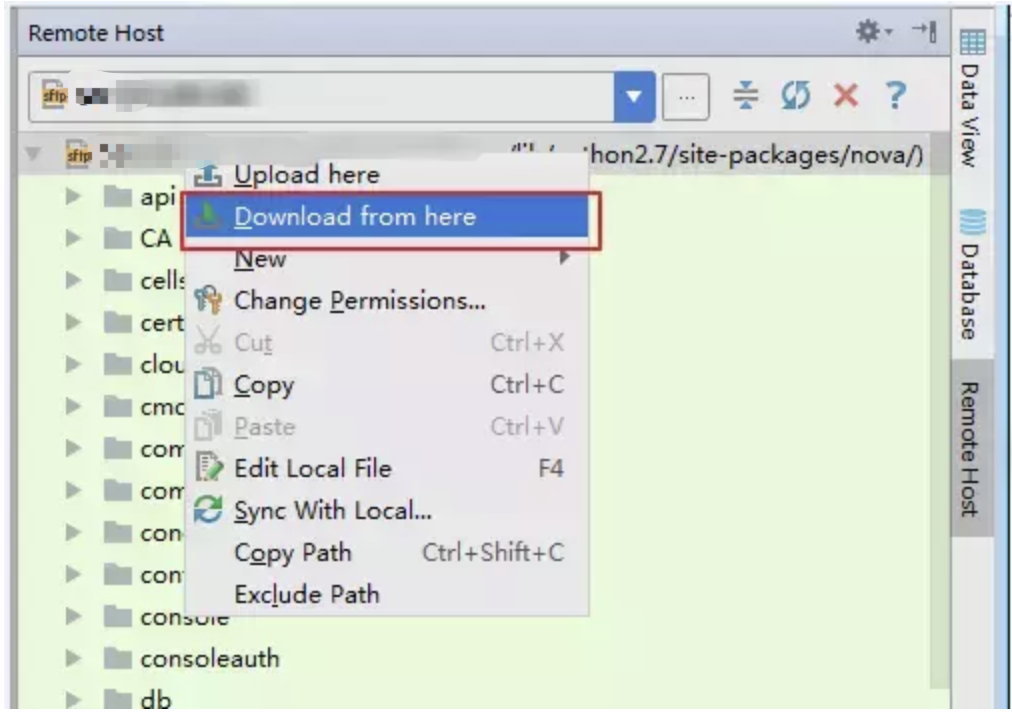Select the db folder in tree

[156, 699]
